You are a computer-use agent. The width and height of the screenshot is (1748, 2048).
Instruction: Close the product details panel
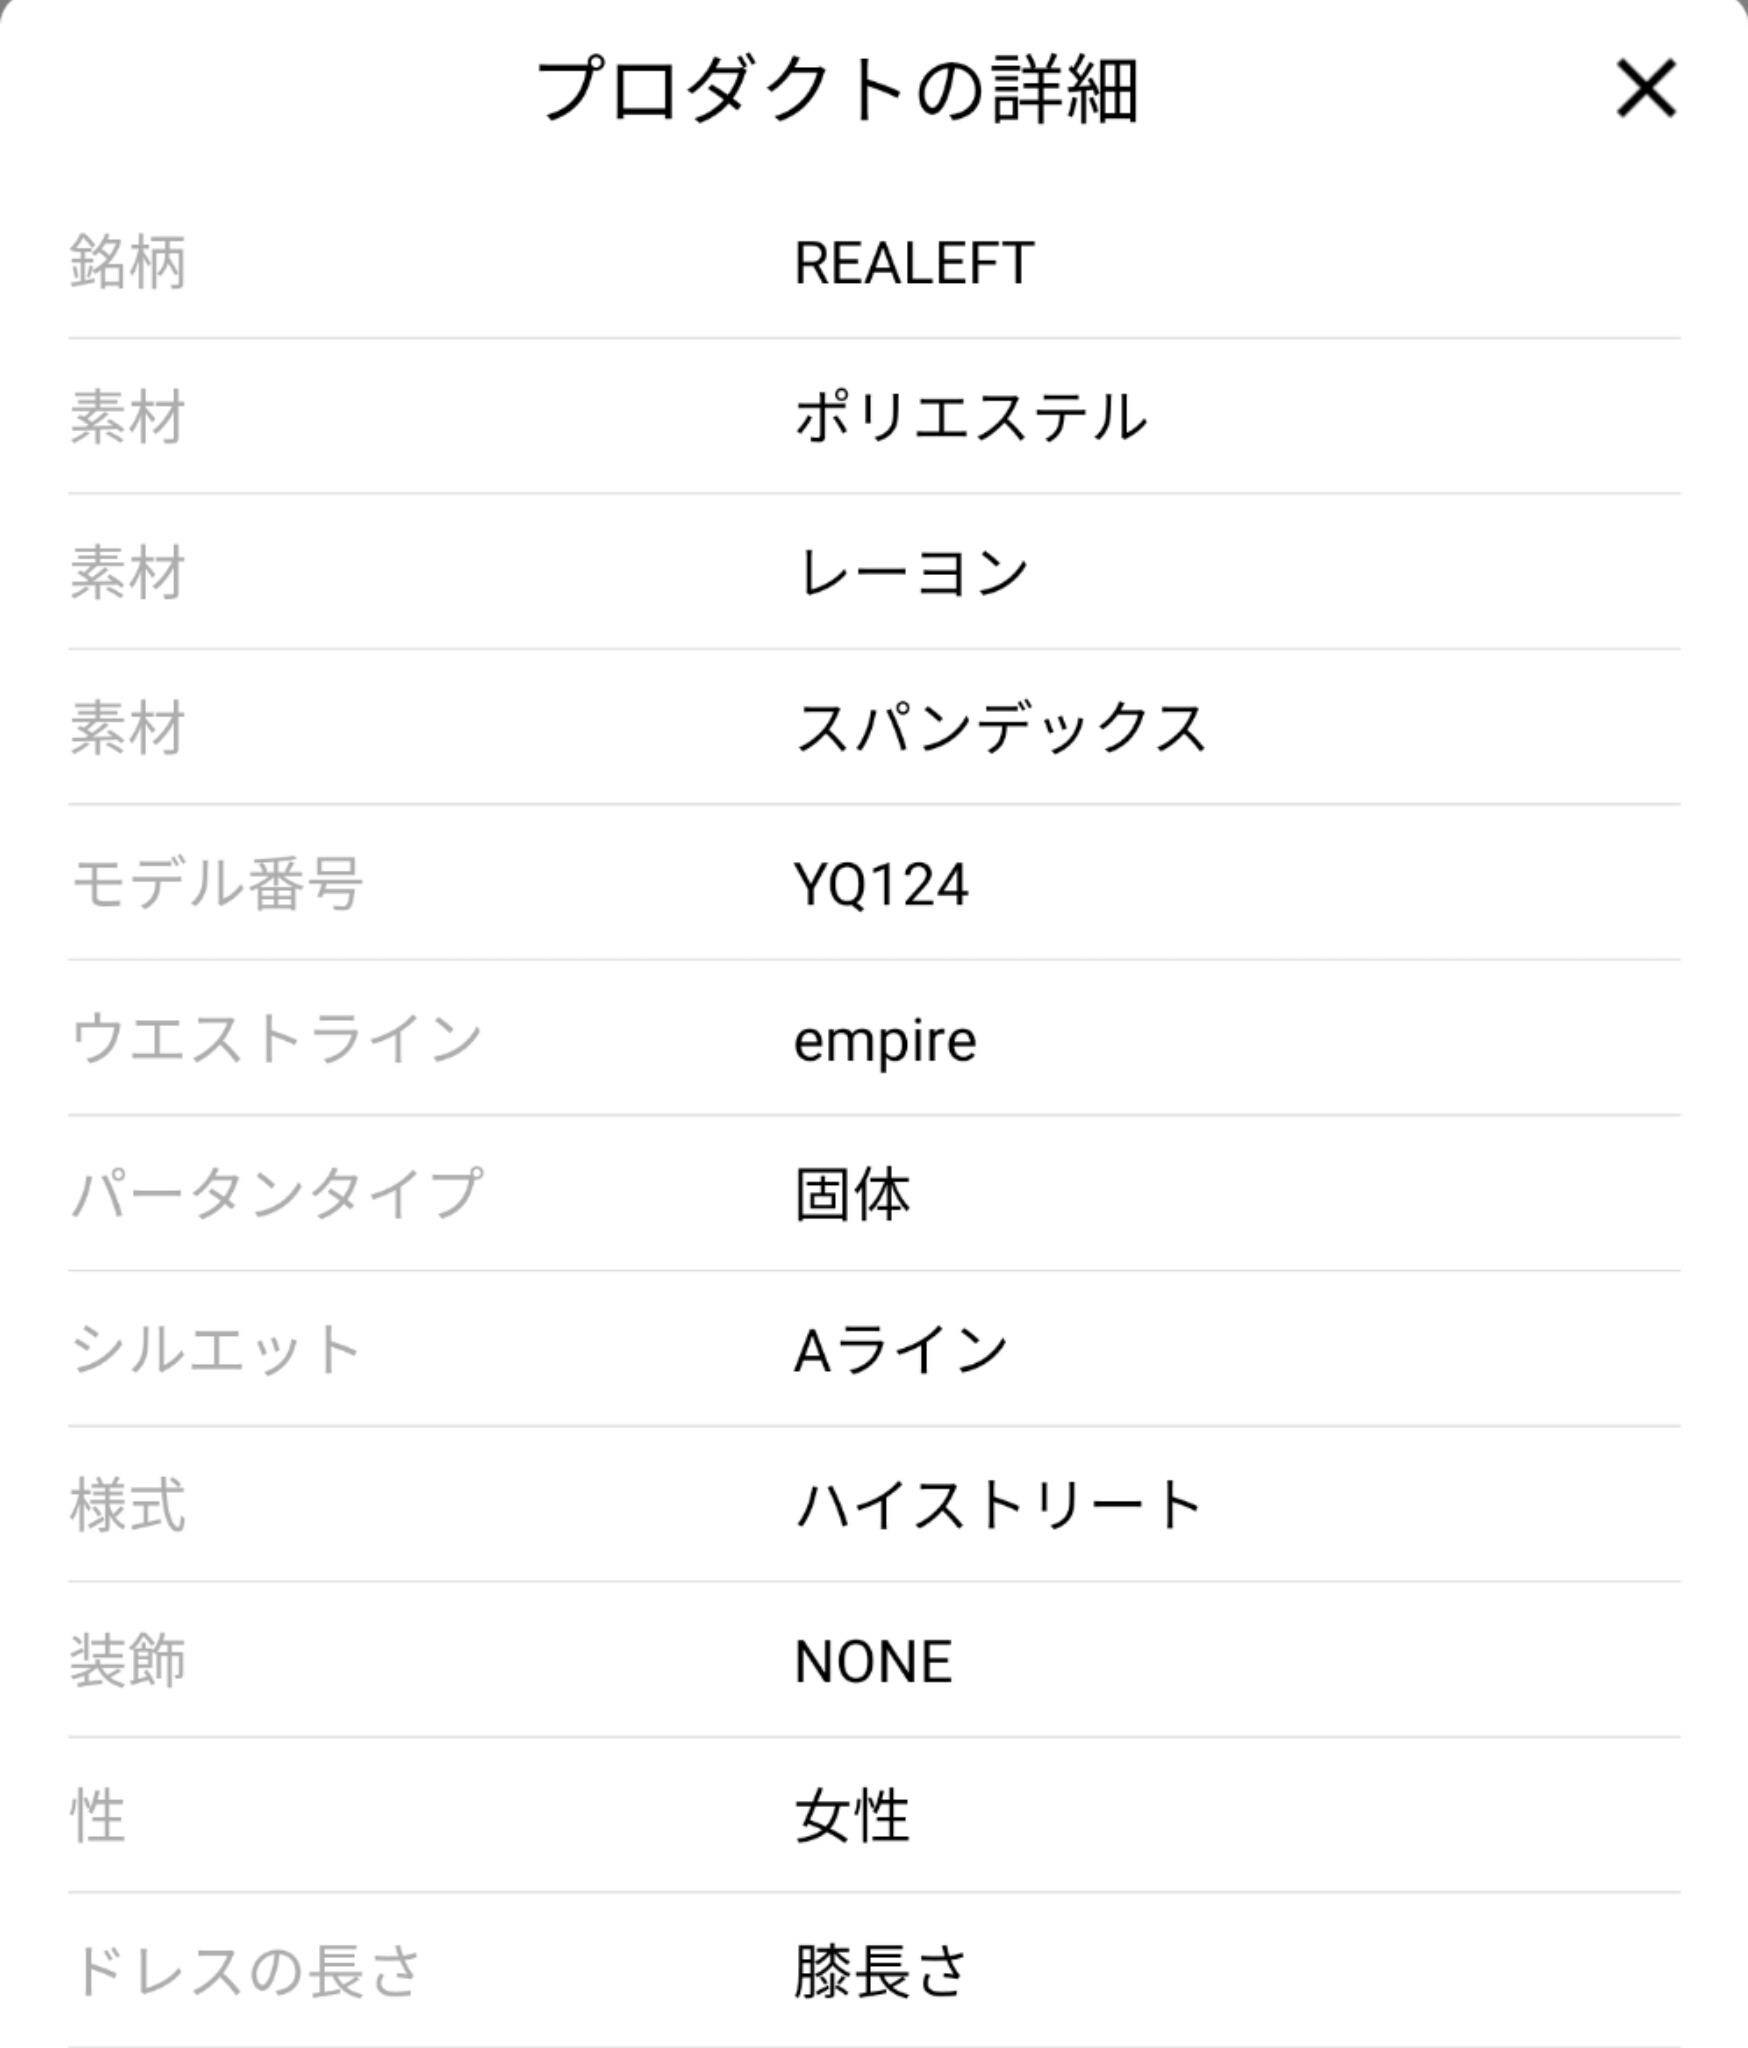pos(1645,90)
